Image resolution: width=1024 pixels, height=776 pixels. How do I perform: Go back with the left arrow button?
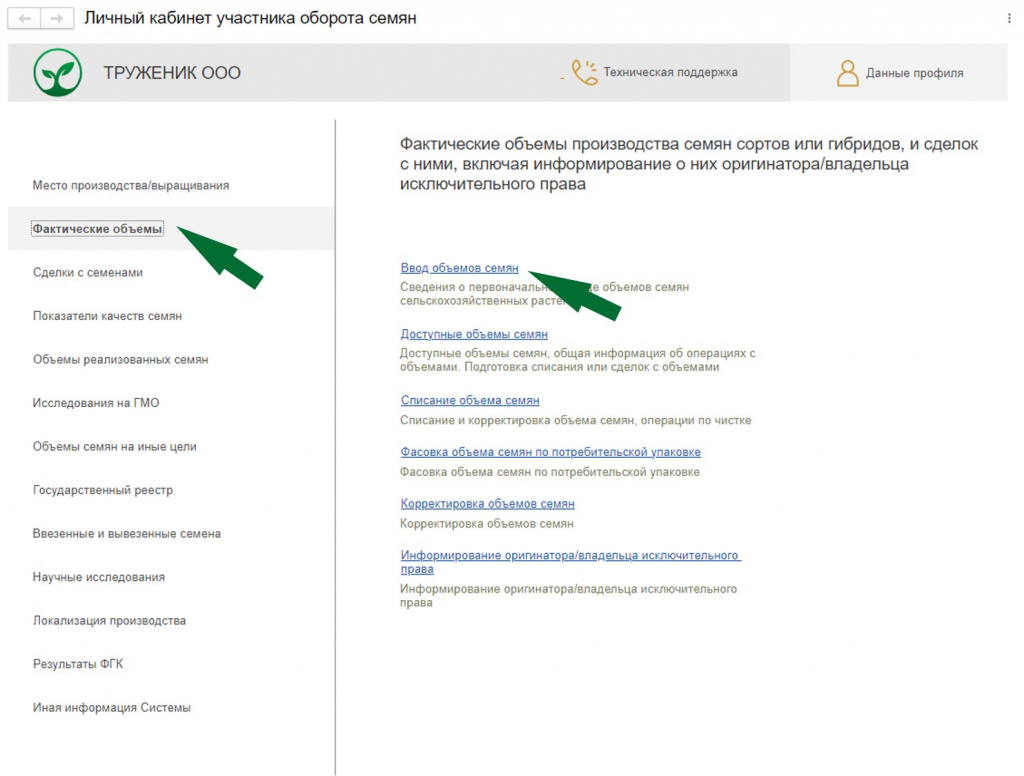click(x=24, y=18)
